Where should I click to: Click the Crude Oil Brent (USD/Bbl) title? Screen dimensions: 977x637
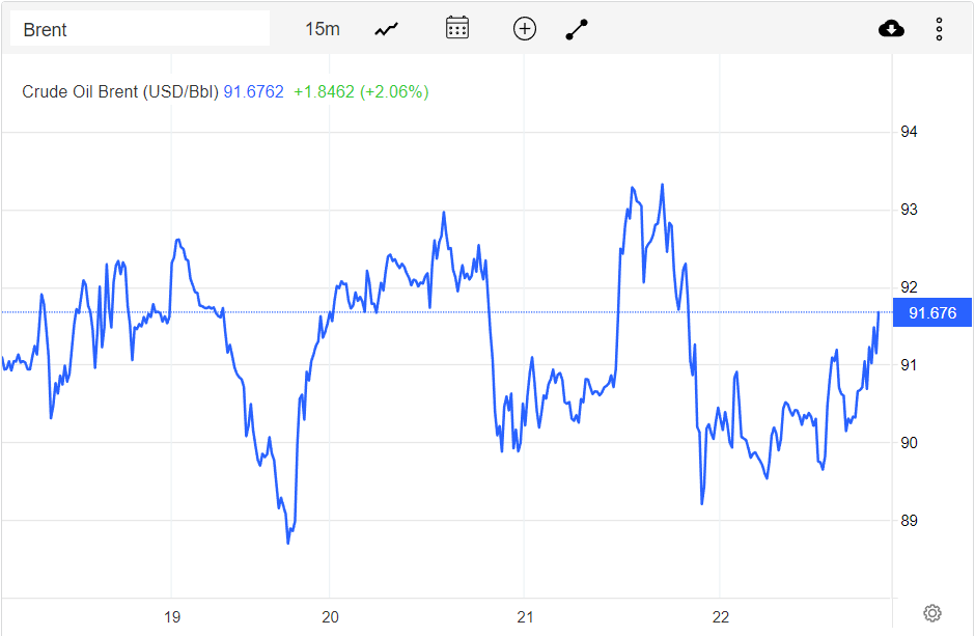coord(120,92)
